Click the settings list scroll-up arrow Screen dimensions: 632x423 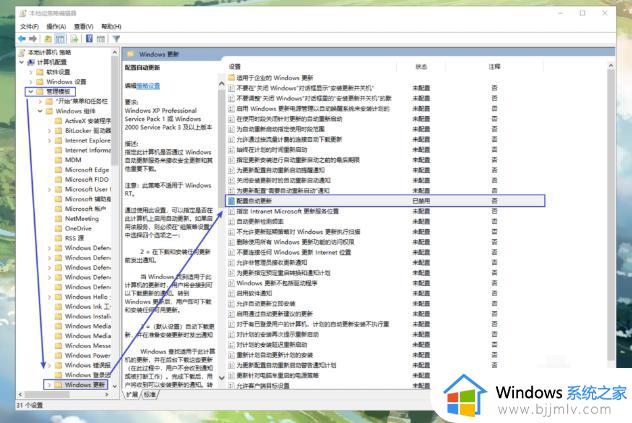(611, 66)
